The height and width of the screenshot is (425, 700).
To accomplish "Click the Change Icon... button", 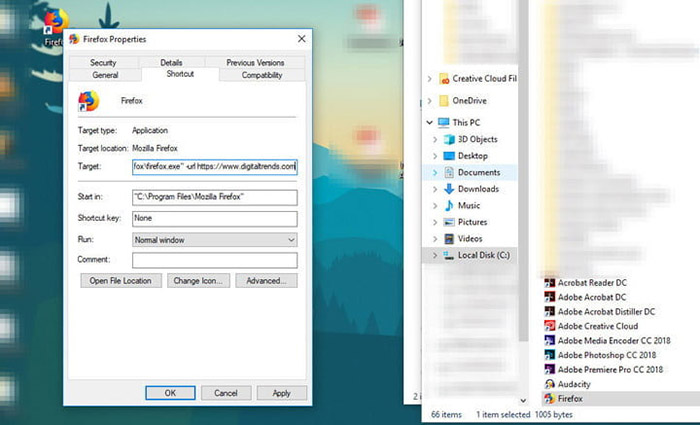I will 198,281.
